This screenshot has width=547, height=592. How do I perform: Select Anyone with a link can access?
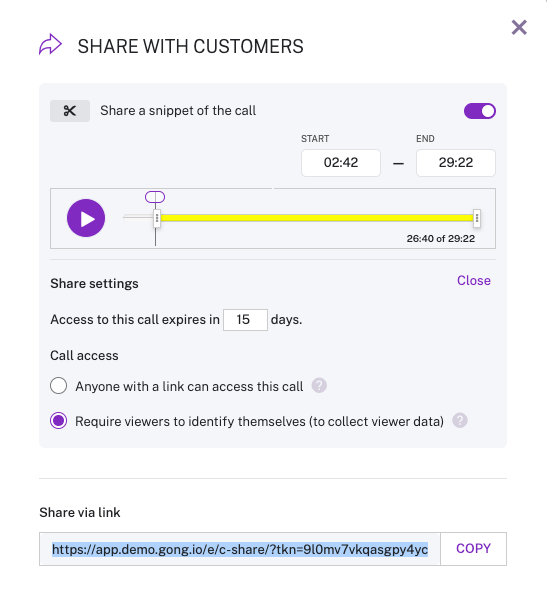tap(59, 386)
